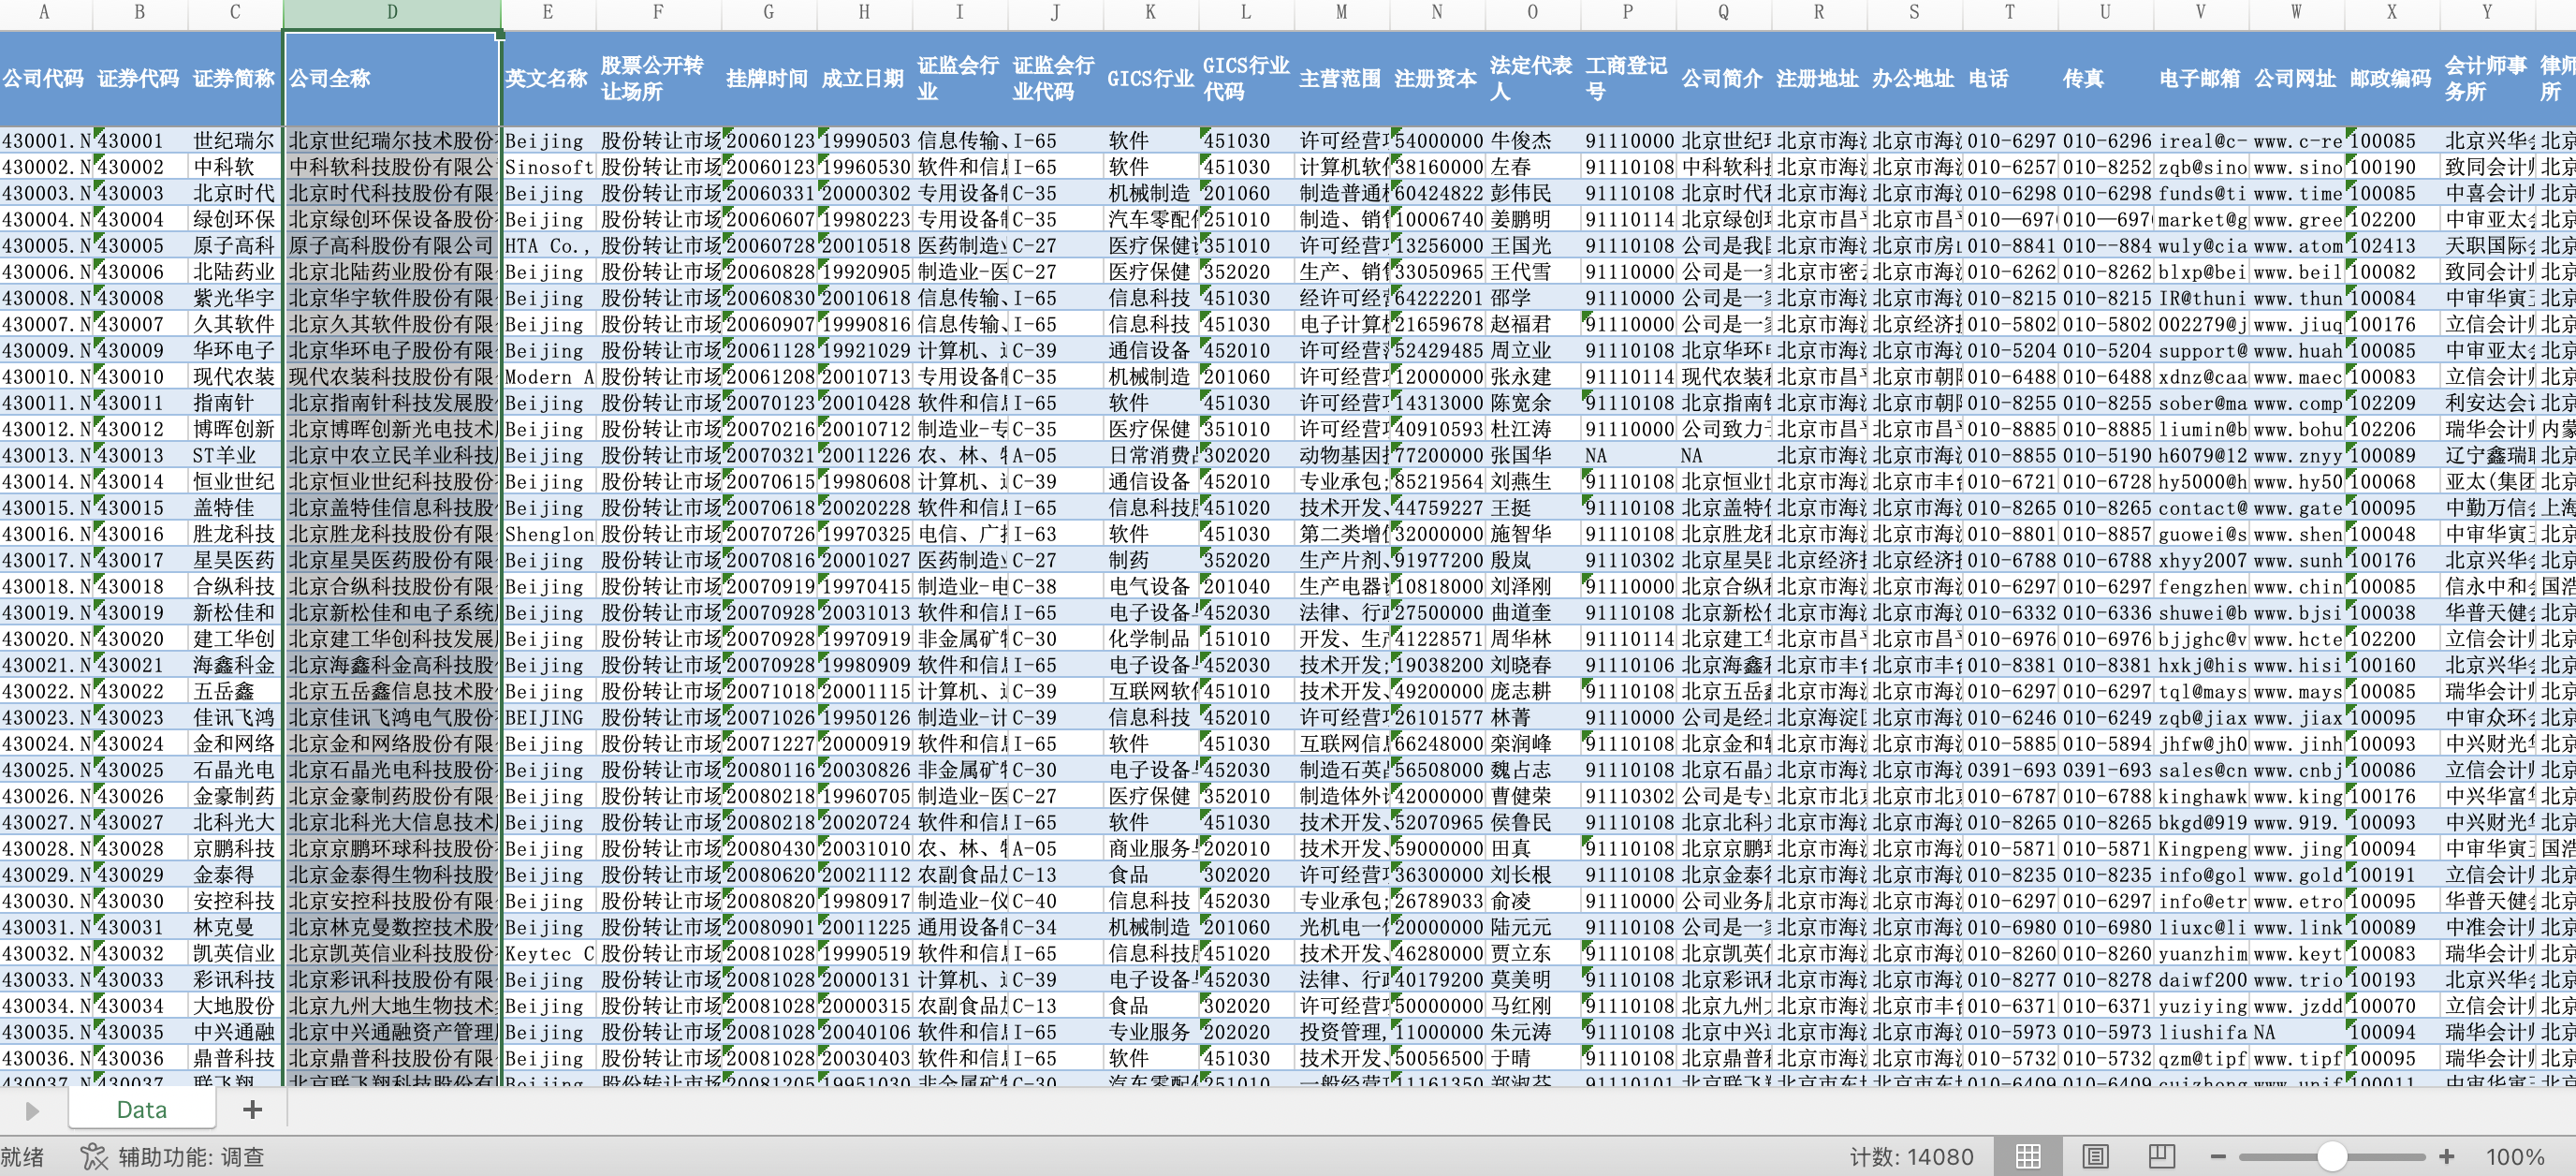Select the Data sheet tab
The image size is (2576, 1176).
click(x=142, y=1109)
